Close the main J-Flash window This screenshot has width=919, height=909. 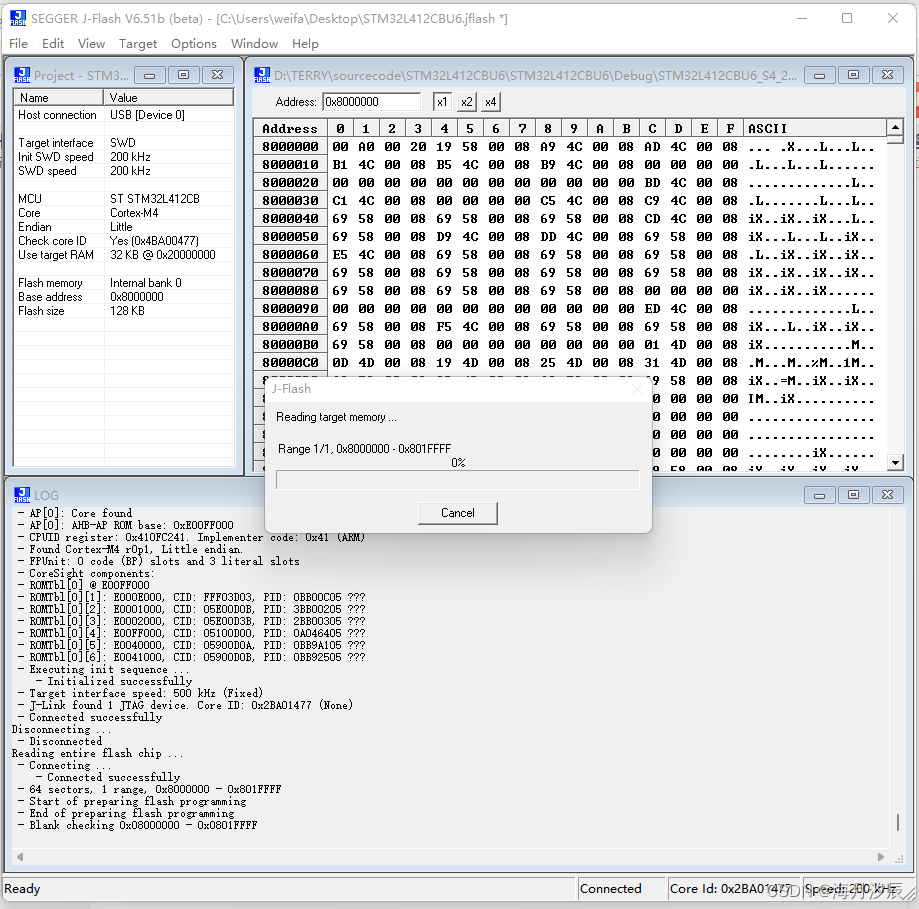point(893,18)
